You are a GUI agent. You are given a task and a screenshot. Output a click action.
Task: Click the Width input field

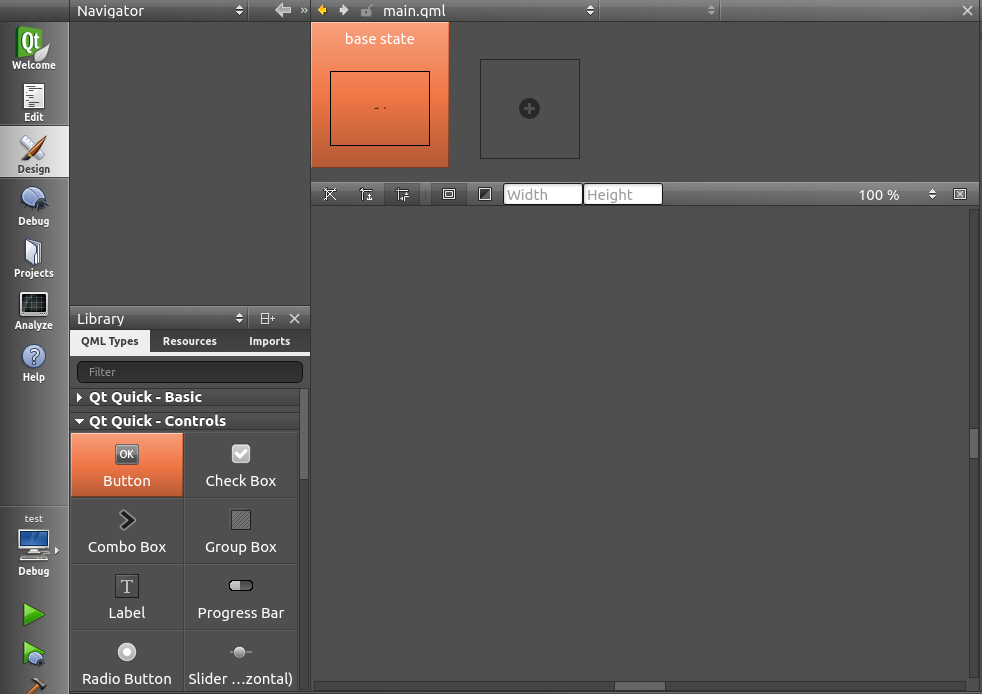click(x=542, y=194)
